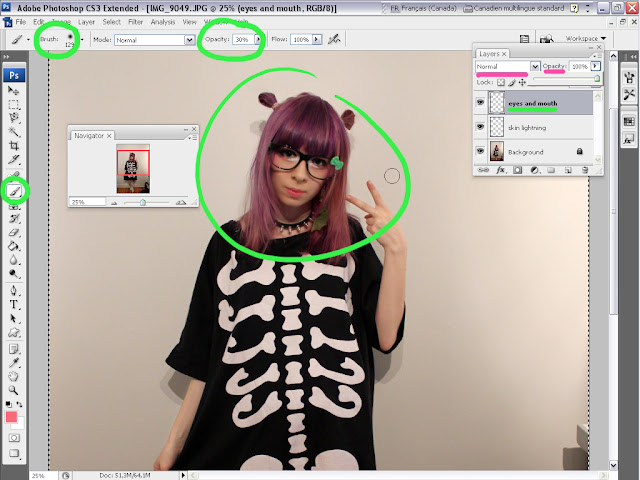Click the Navigator zoom slider
Screen dimensions: 640x480
(143, 202)
